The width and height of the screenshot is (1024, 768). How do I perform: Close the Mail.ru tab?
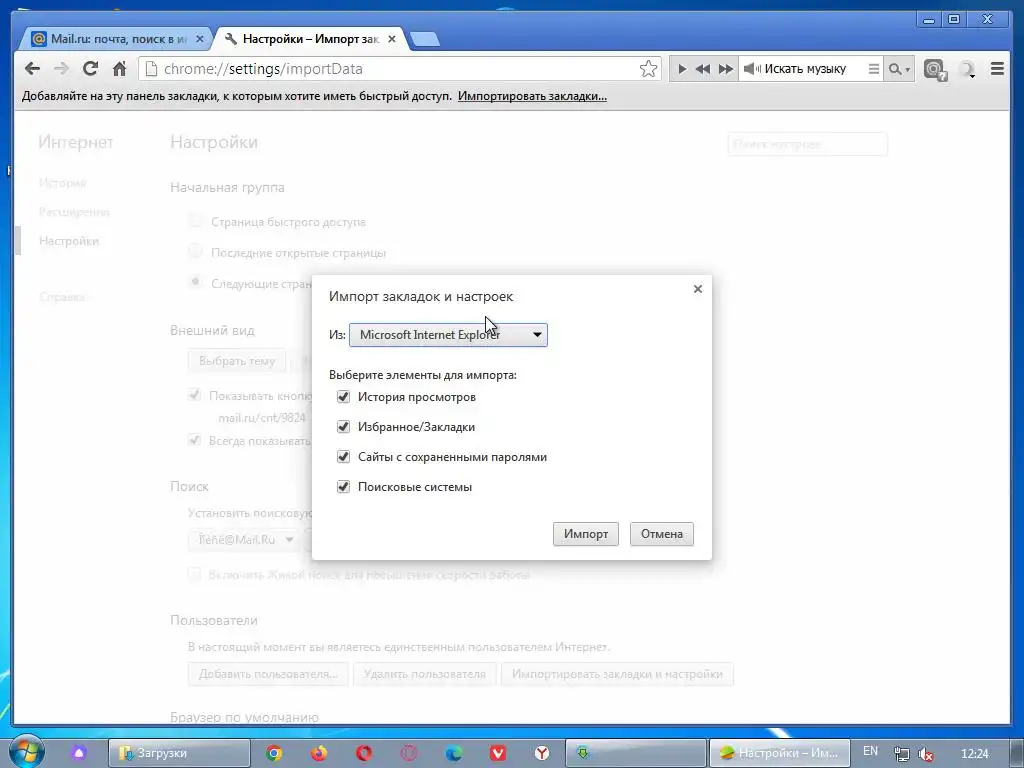[200, 39]
